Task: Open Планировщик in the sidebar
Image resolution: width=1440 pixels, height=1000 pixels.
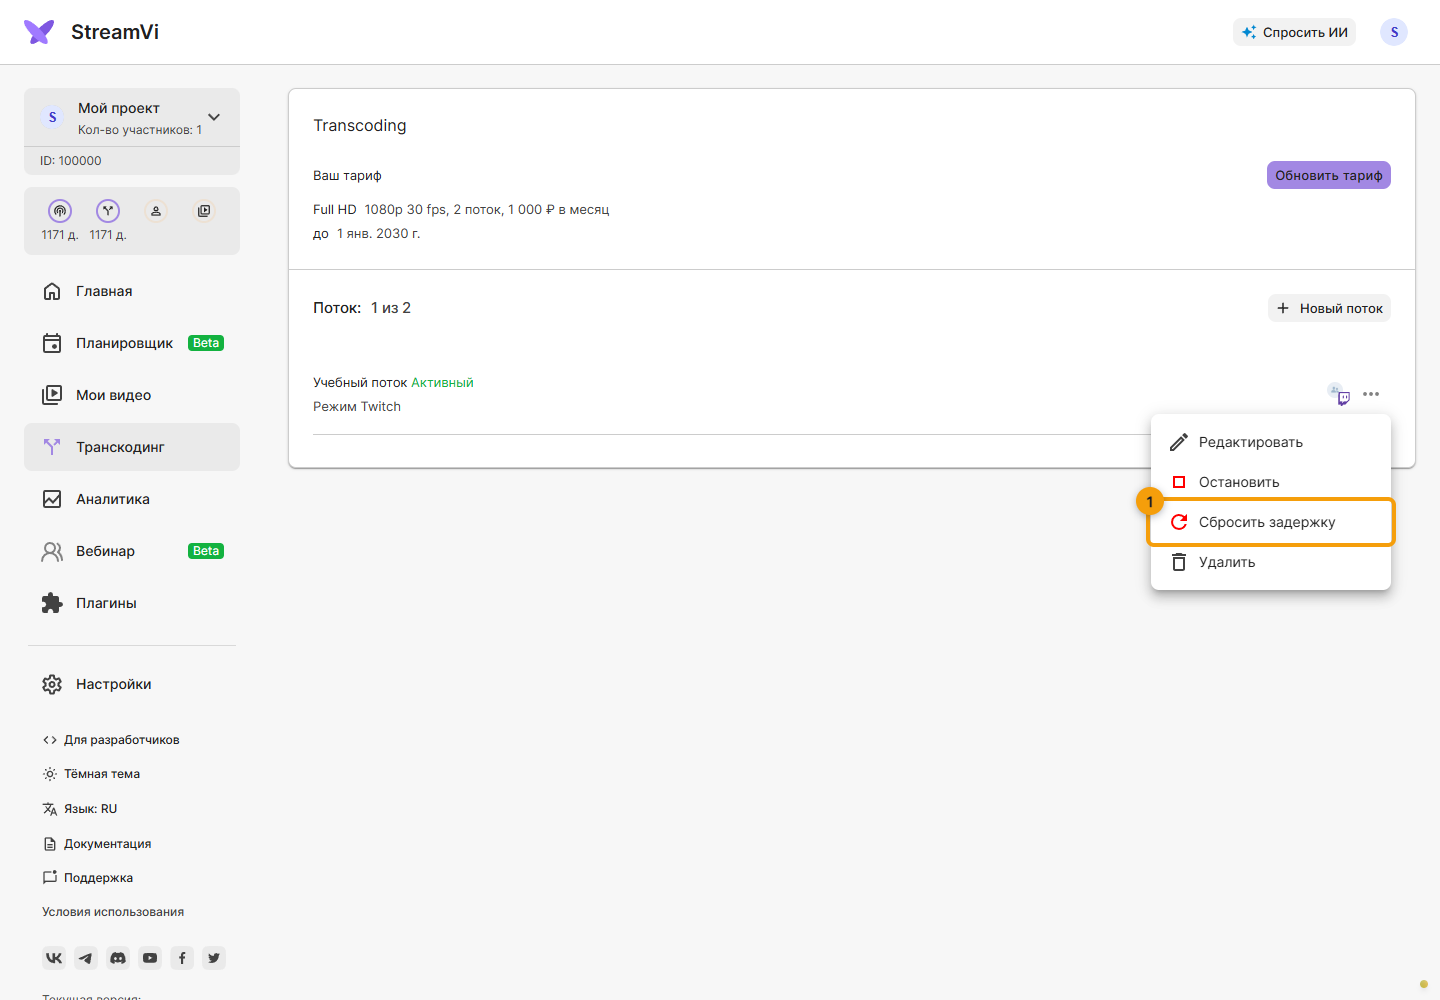Action: tap(132, 343)
